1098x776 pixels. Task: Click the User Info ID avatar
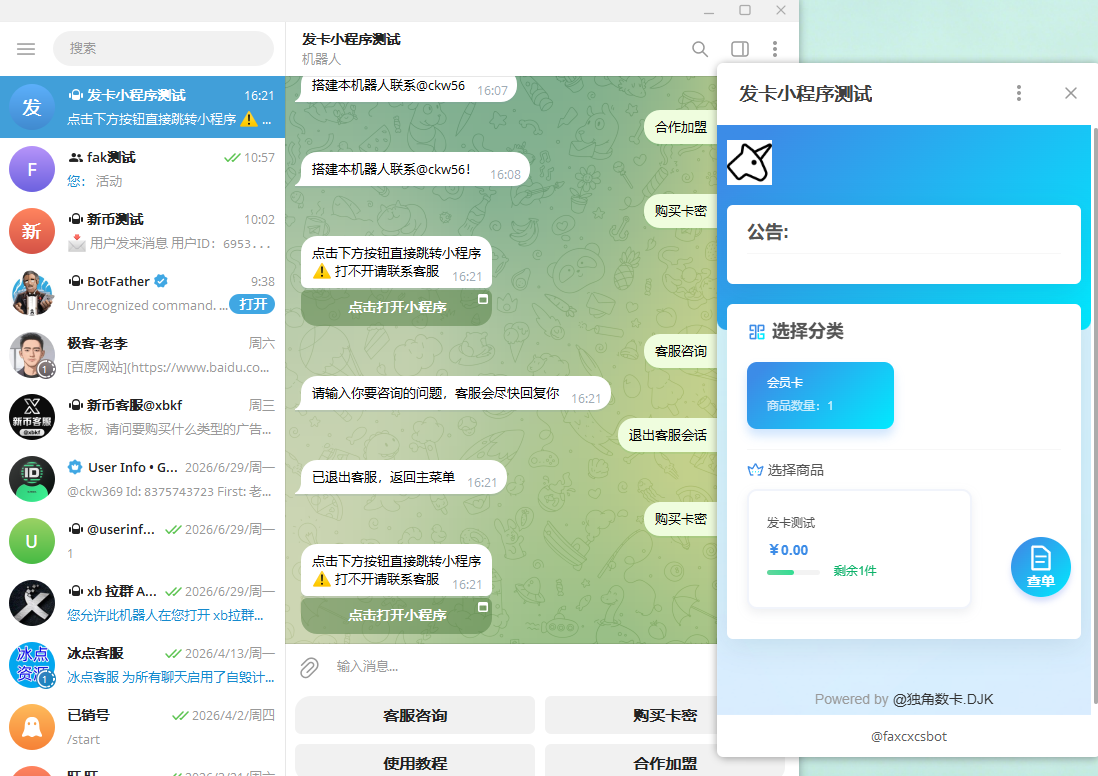click(32, 479)
